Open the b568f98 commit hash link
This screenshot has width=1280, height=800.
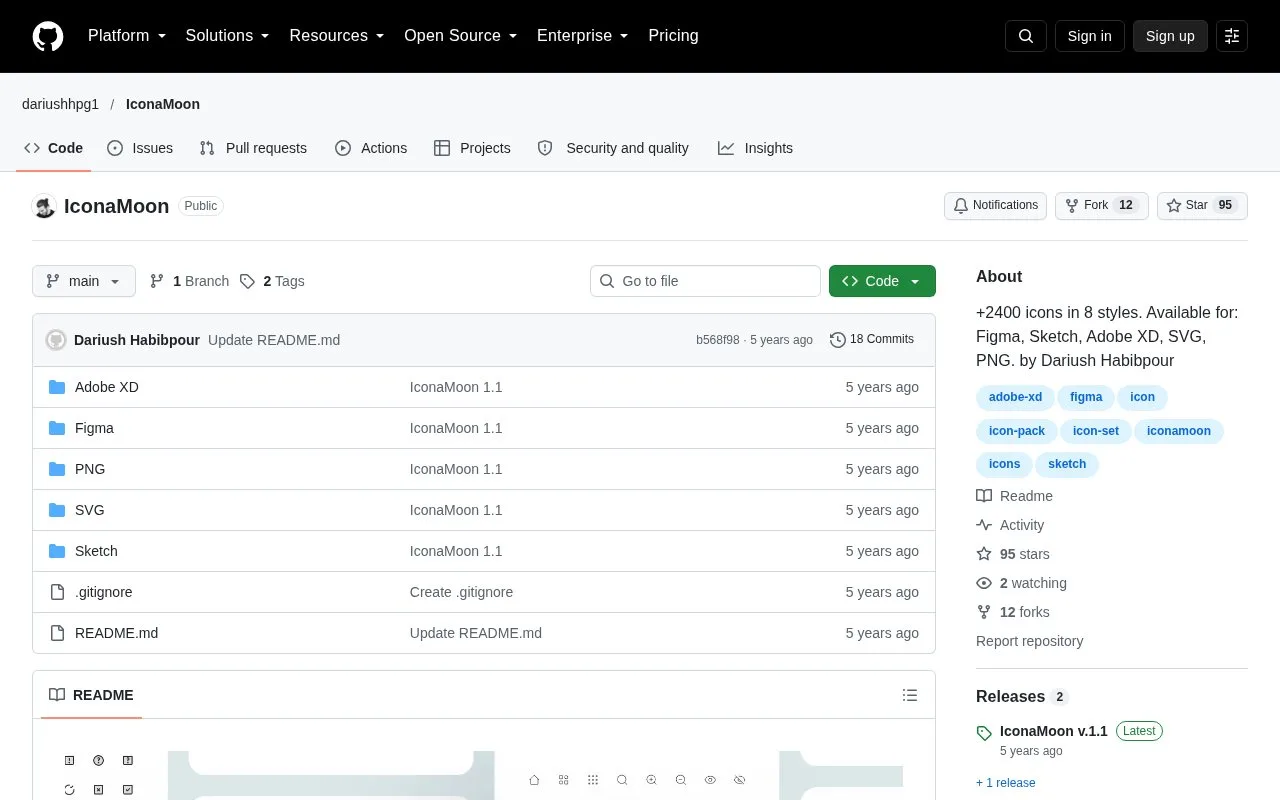click(x=718, y=340)
